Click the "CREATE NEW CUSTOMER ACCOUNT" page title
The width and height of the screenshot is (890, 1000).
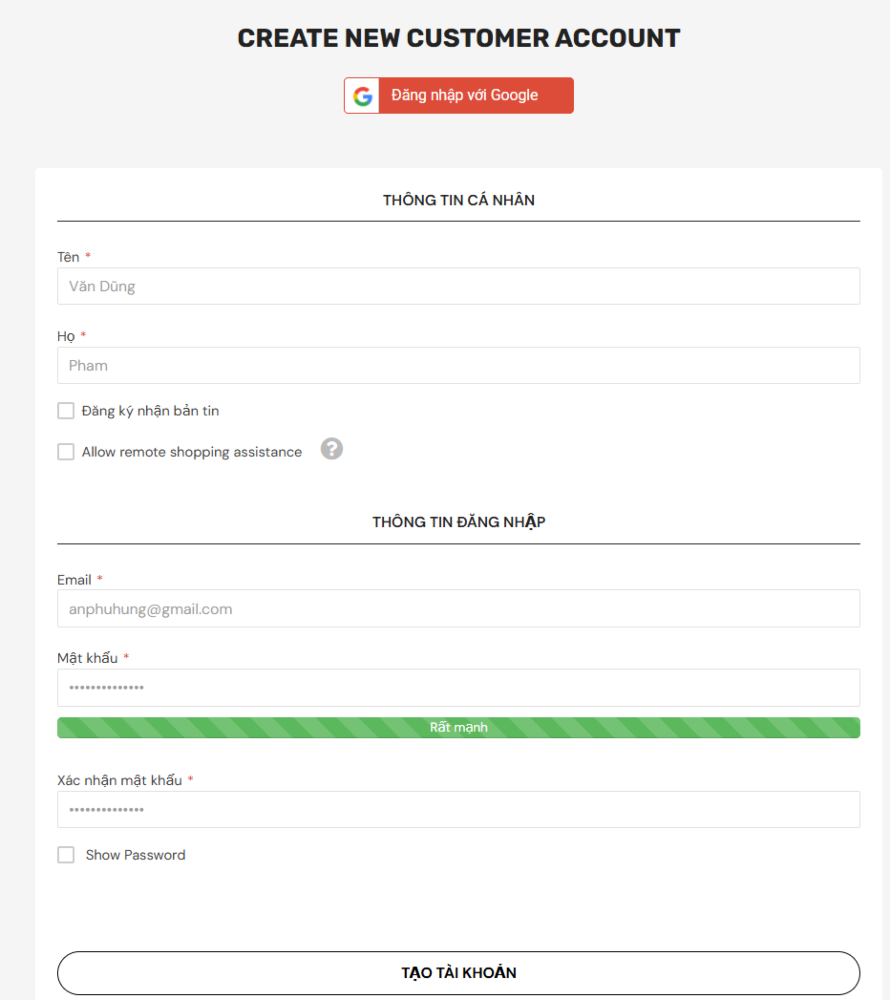point(458,38)
